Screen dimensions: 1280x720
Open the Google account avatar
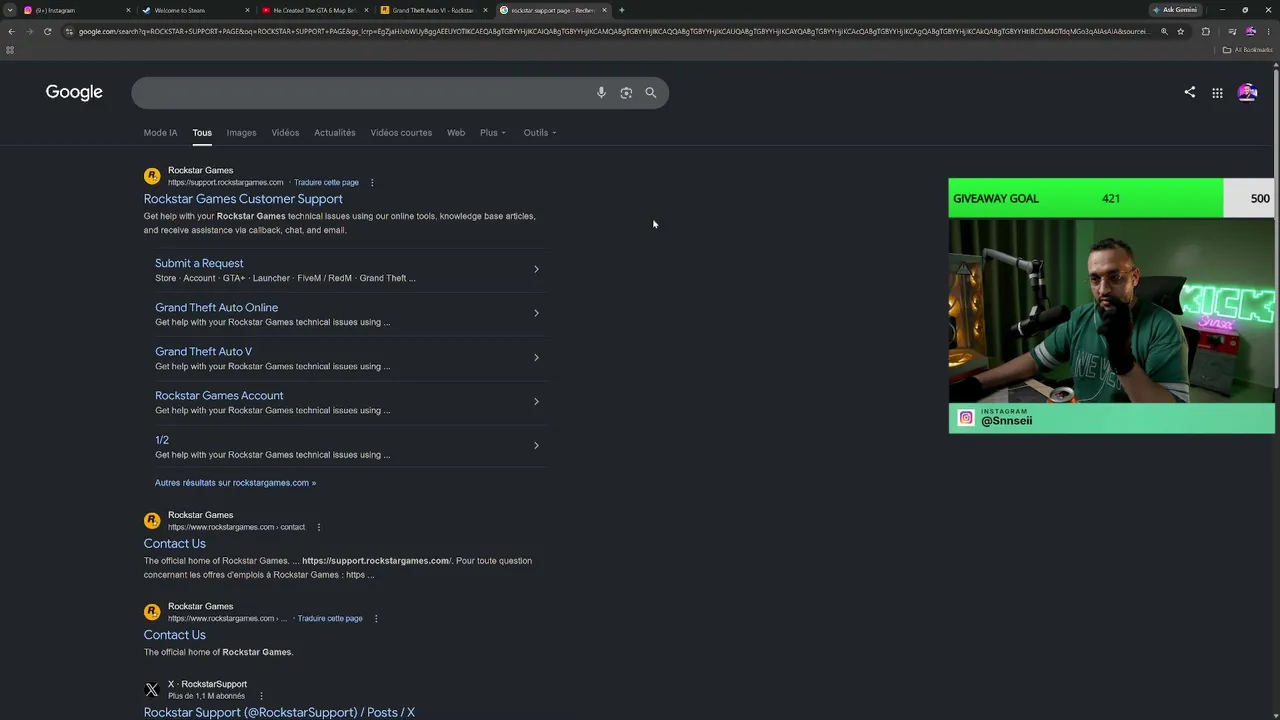pos(1247,92)
